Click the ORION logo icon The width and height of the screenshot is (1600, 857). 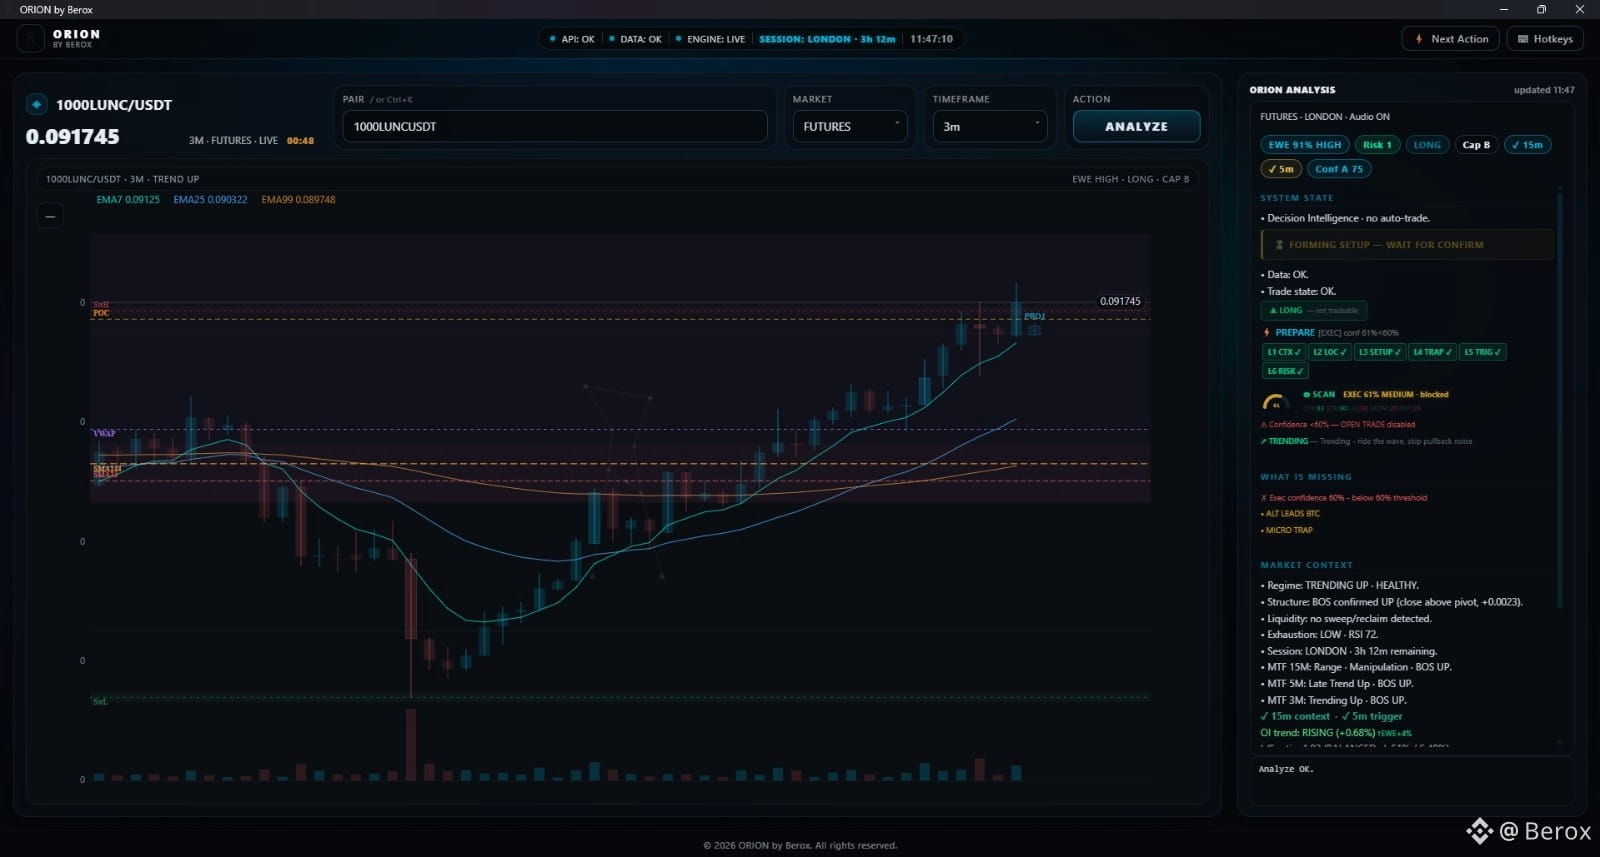[31, 39]
